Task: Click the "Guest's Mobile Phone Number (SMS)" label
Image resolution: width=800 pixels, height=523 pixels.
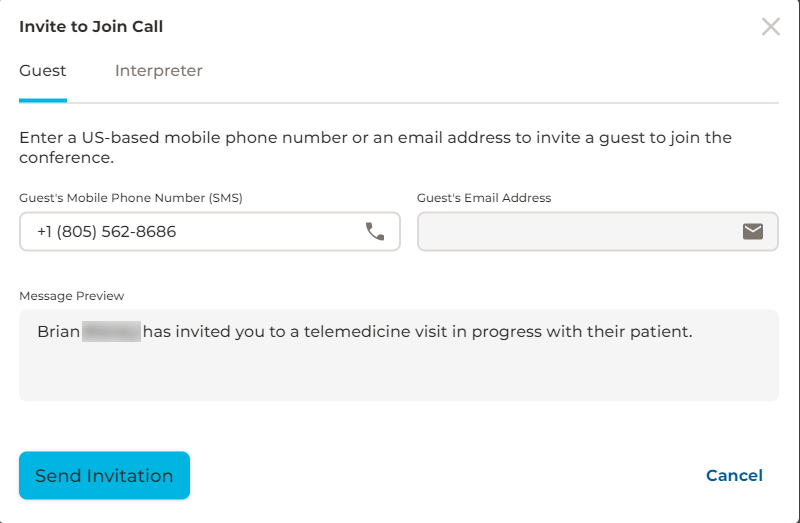Action: (x=131, y=198)
